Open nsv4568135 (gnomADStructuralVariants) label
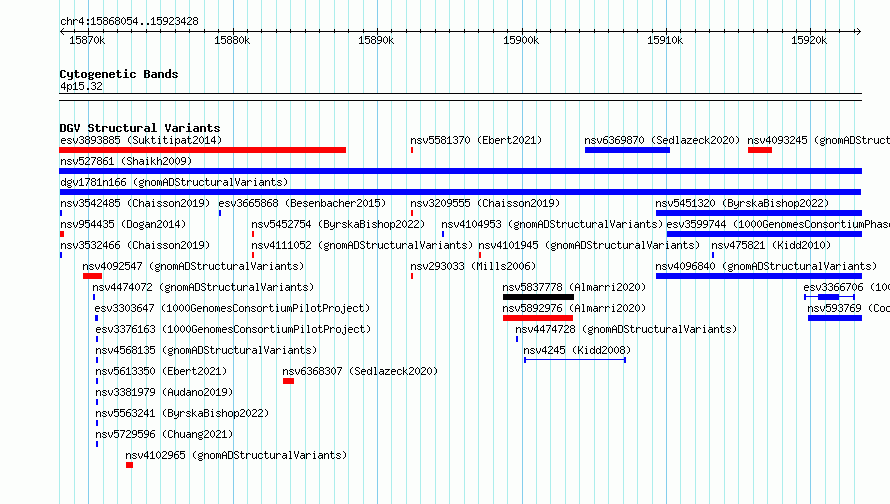890x504 pixels. (206, 350)
